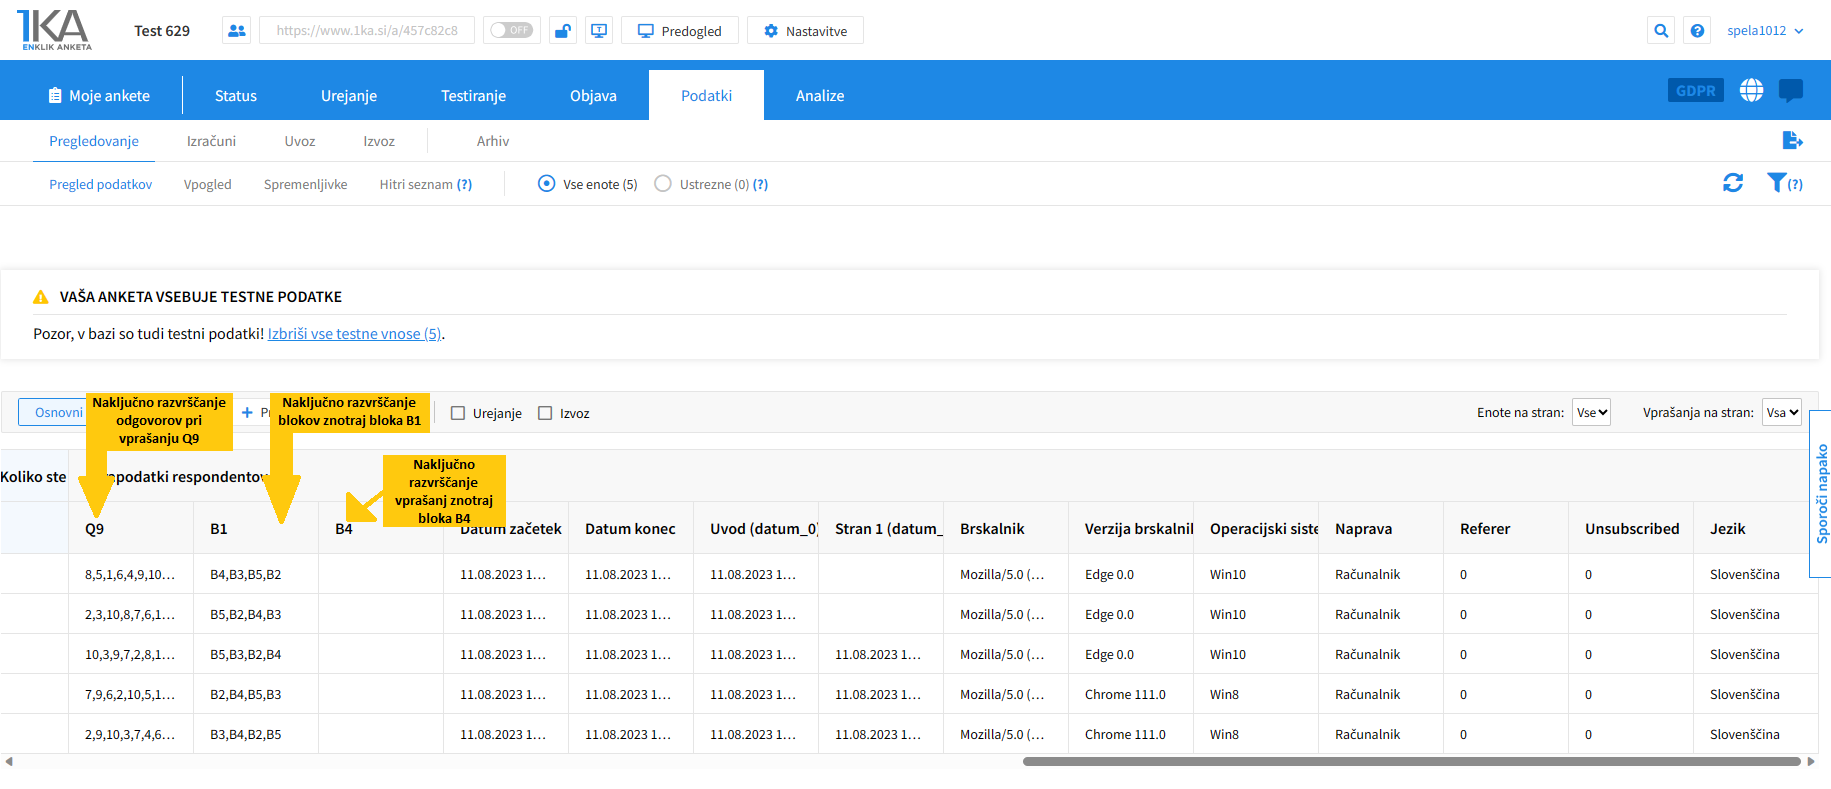Image resolution: width=1831 pixels, height=789 pixels.
Task: Click help (?) next to Ustrezne
Action: click(760, 184)
